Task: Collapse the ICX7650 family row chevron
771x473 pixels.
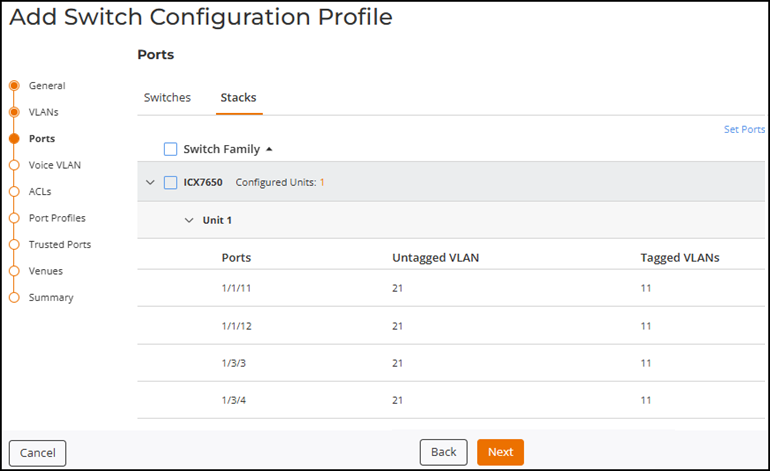Action: click(150, 182)
